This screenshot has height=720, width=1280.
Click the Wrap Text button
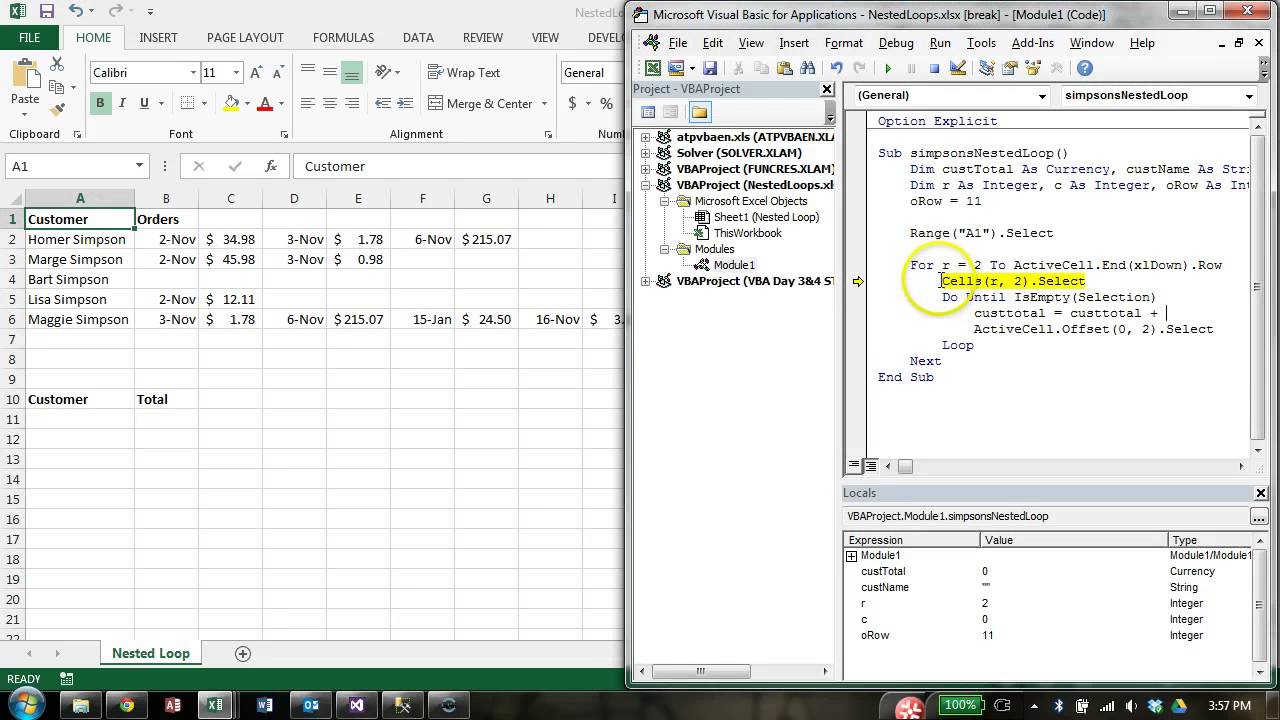pos(464,73)
